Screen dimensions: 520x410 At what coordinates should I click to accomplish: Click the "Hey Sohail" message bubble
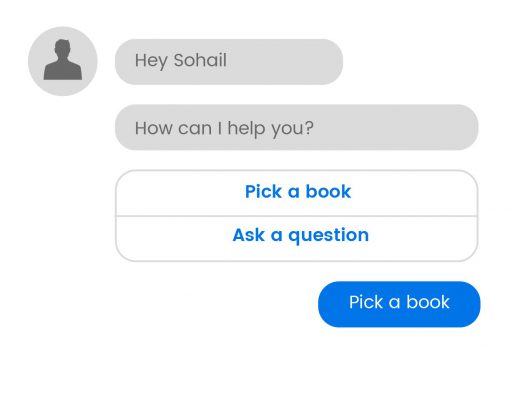click(229, 62)
